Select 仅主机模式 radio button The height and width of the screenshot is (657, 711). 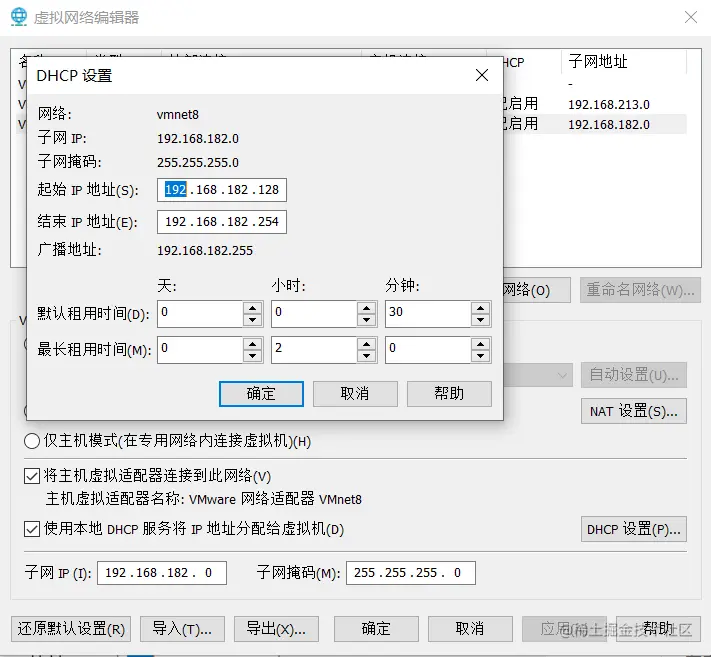tap(32, 441)
